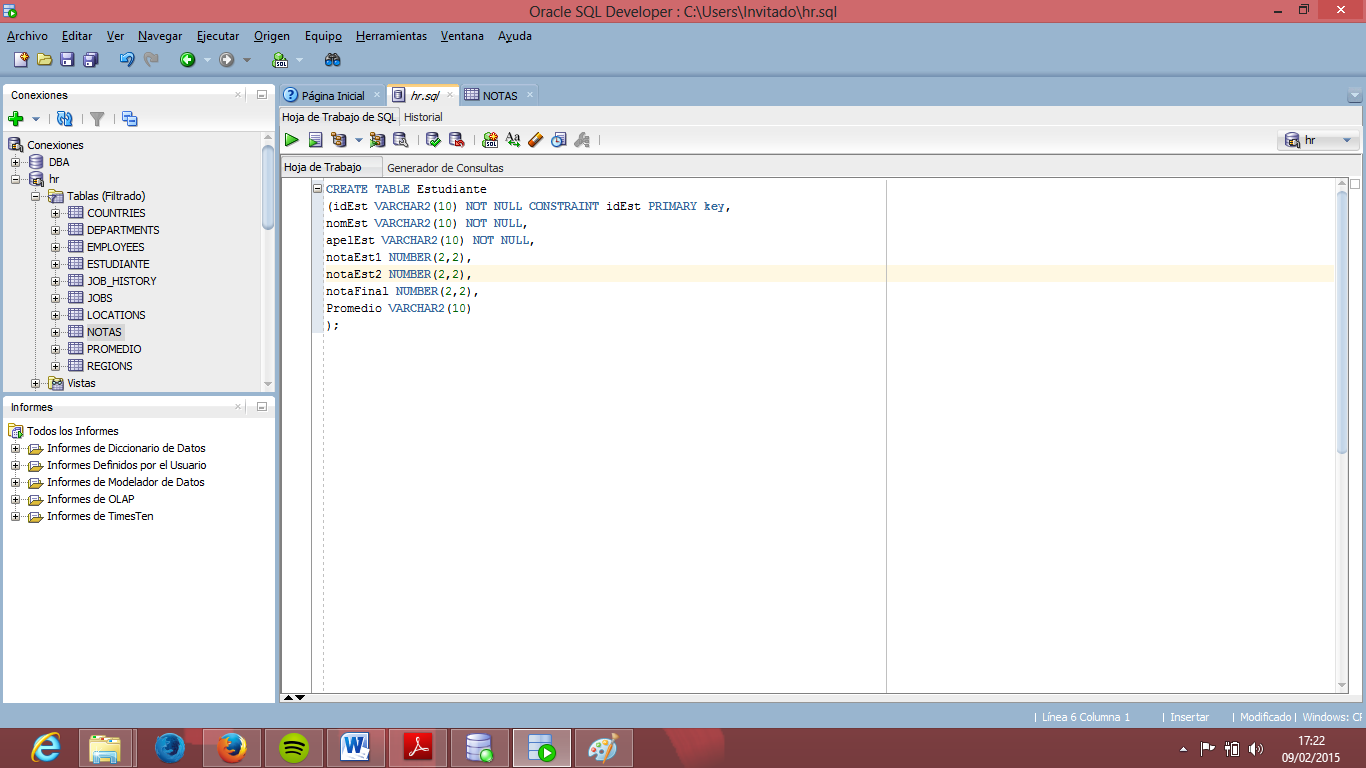The width and height of the screenshot is (1366, 768).
Task: Select the NOTAS table in the tree
Action: click(103, 331)
